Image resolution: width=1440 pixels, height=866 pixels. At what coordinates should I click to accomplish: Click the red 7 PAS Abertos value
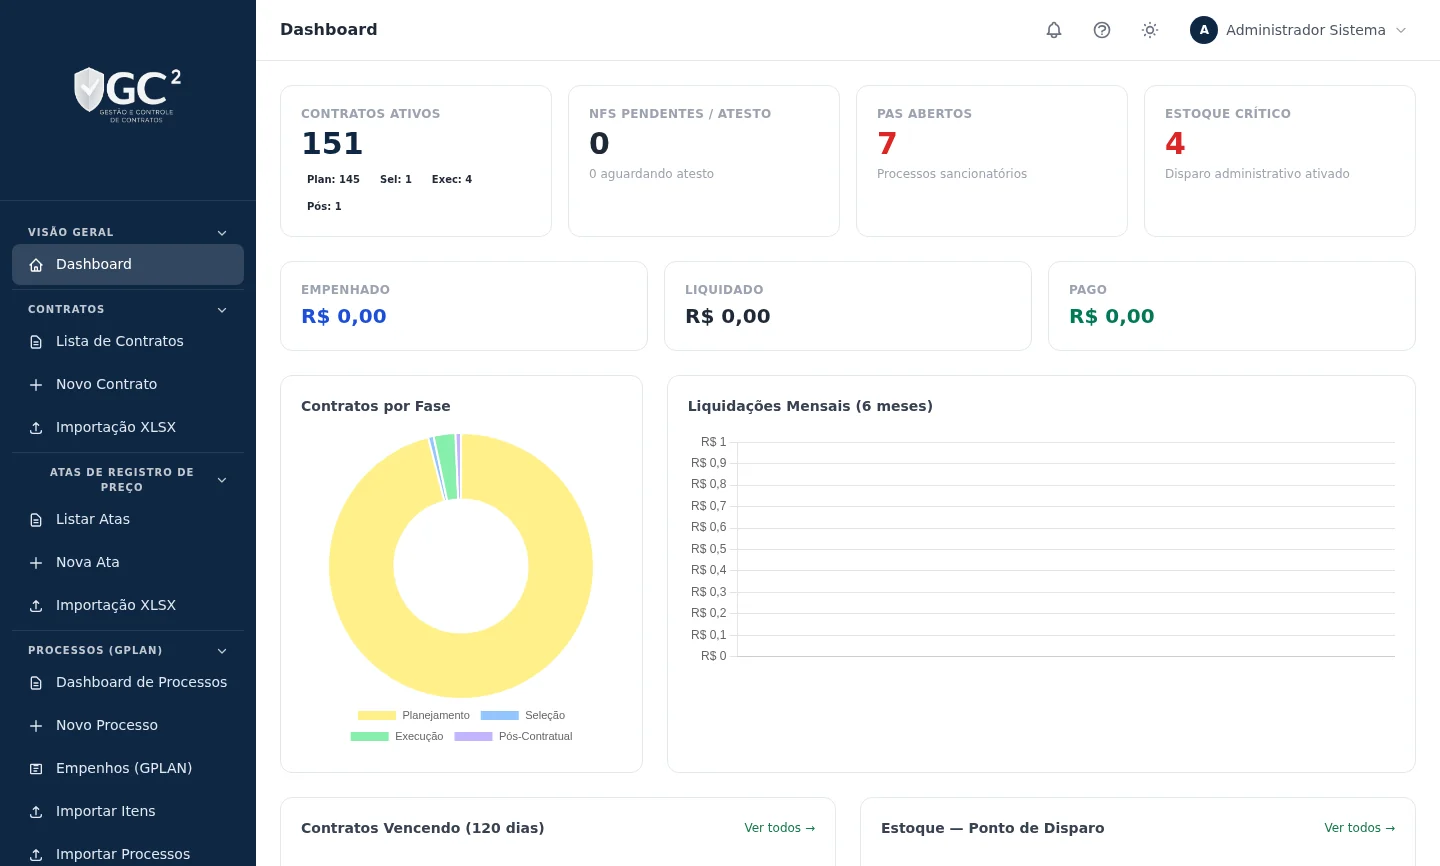point(887,144)
